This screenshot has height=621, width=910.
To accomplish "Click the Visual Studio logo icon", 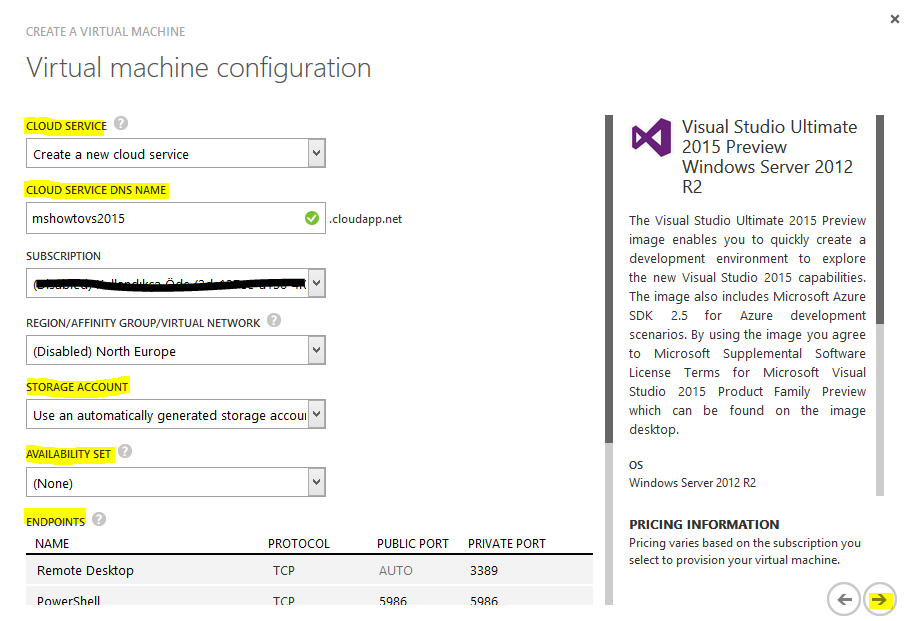I will [x=651, y=137].
